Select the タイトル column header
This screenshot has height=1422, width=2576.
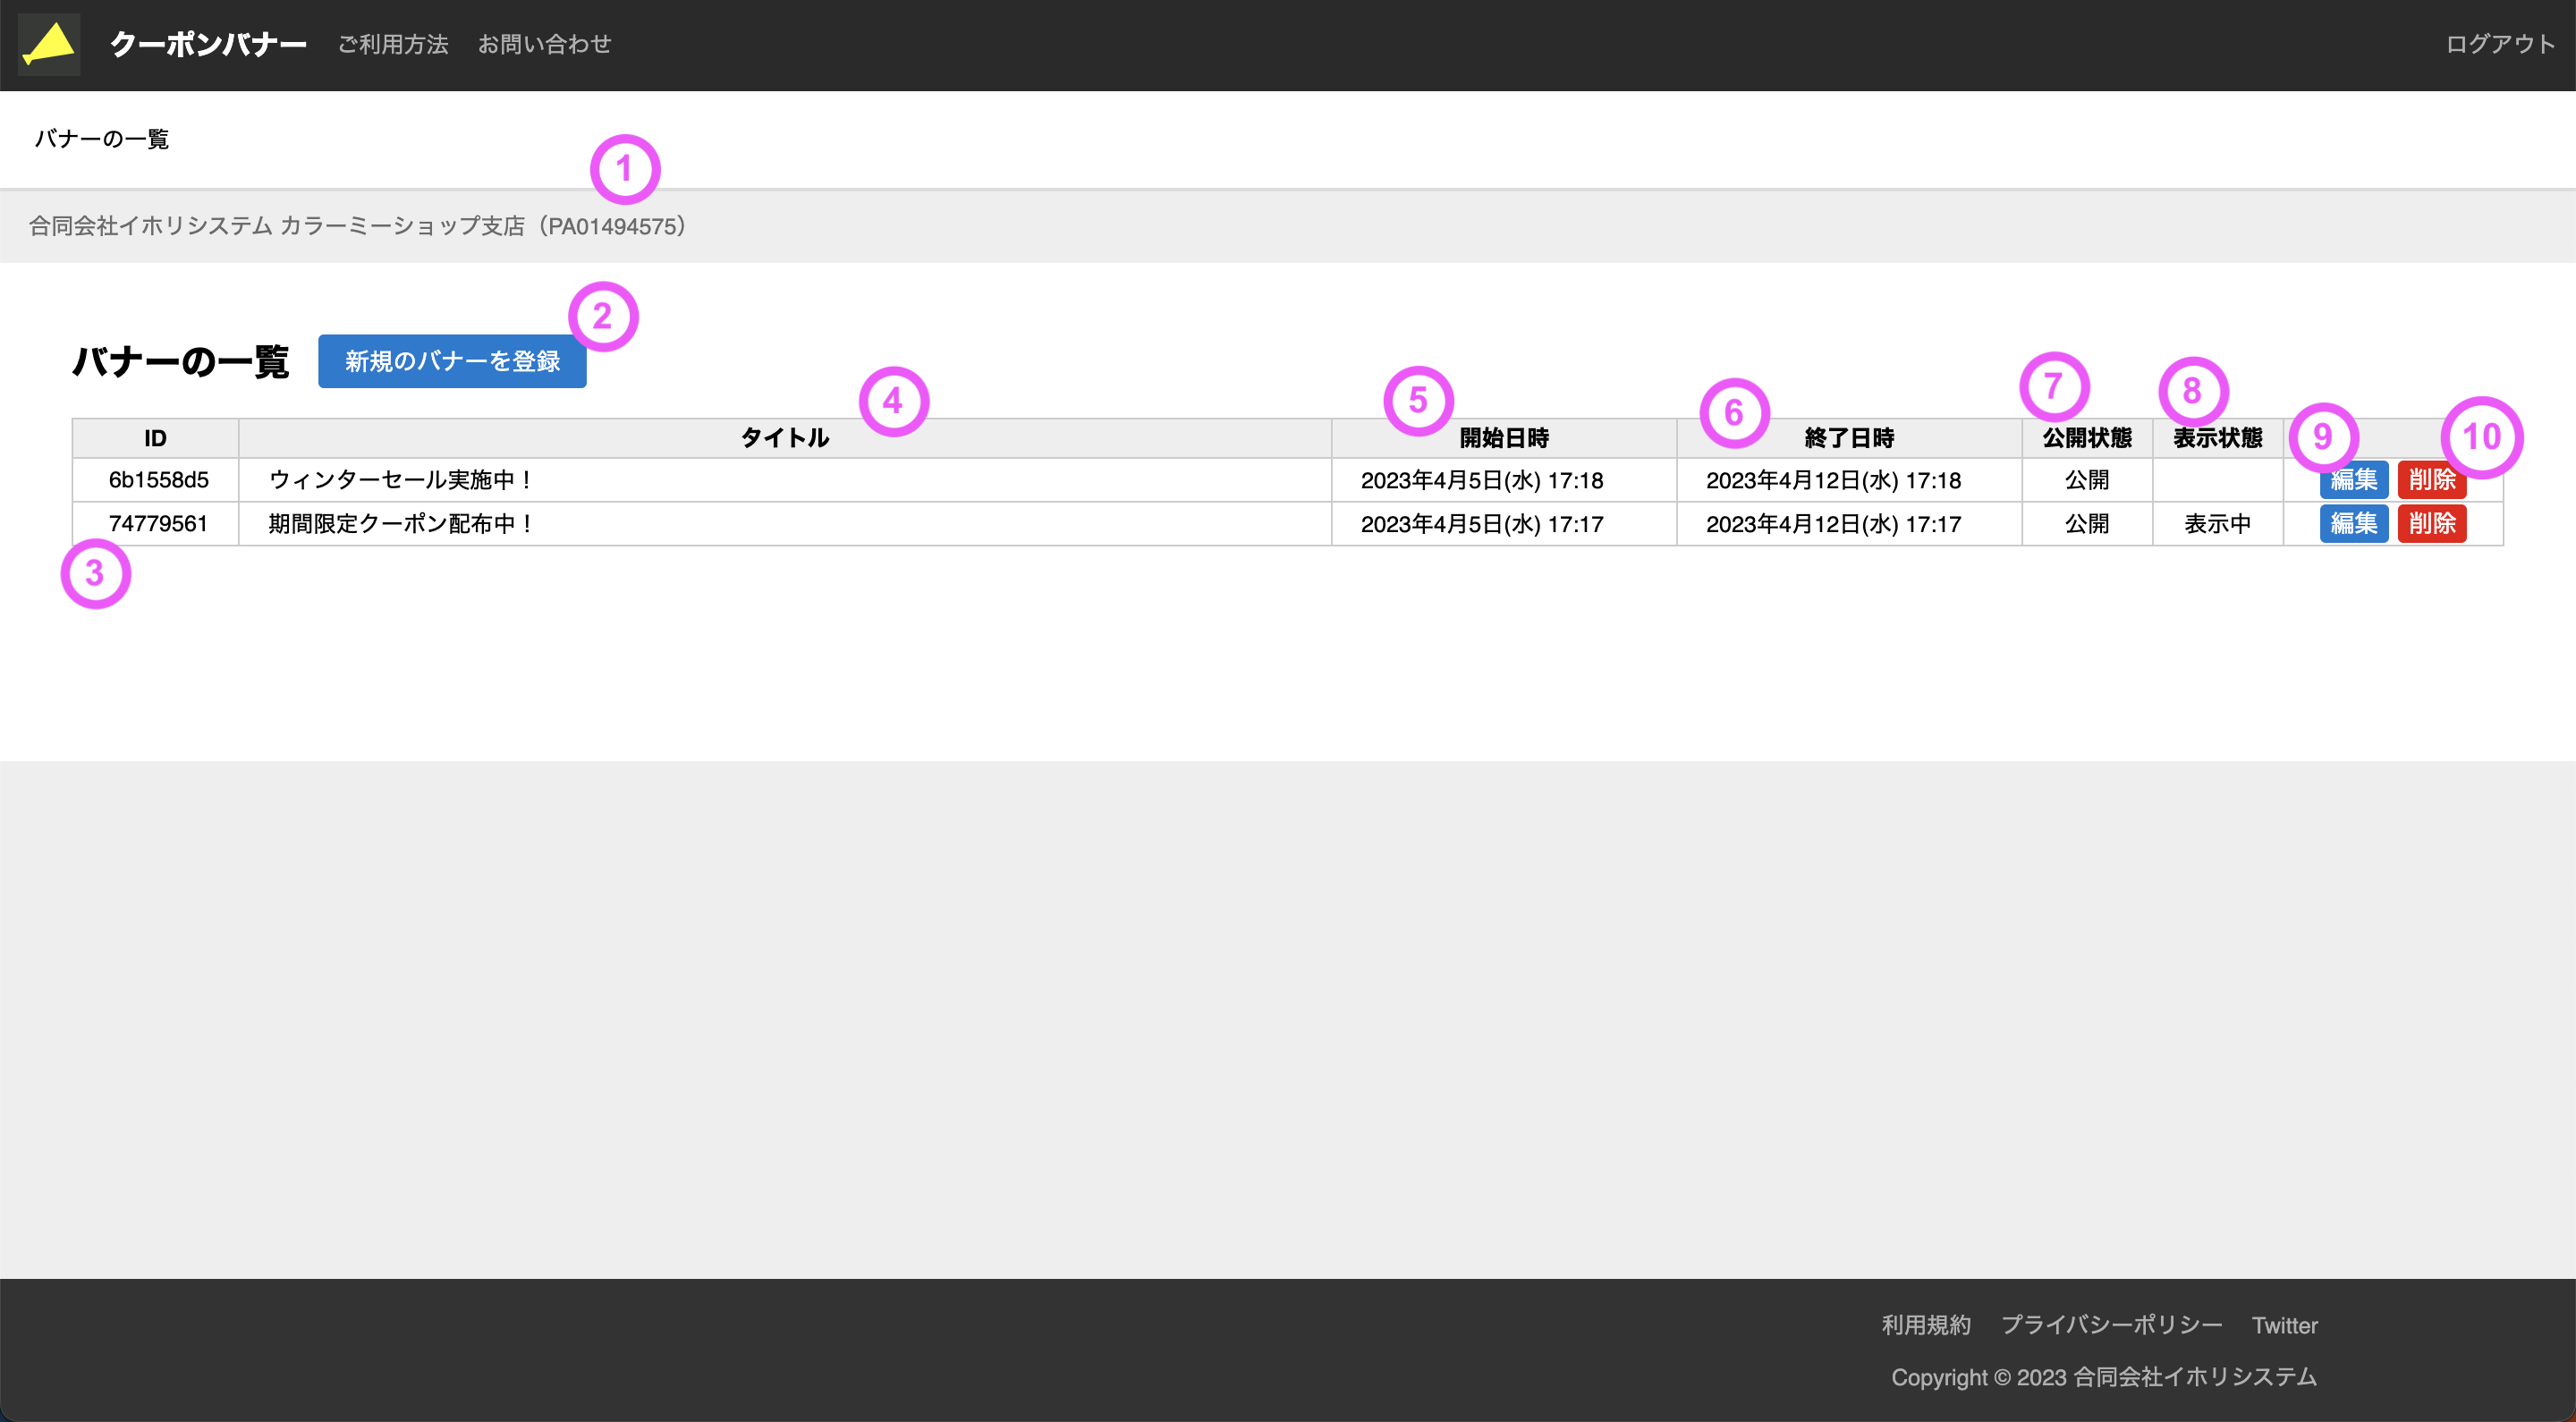786,437
